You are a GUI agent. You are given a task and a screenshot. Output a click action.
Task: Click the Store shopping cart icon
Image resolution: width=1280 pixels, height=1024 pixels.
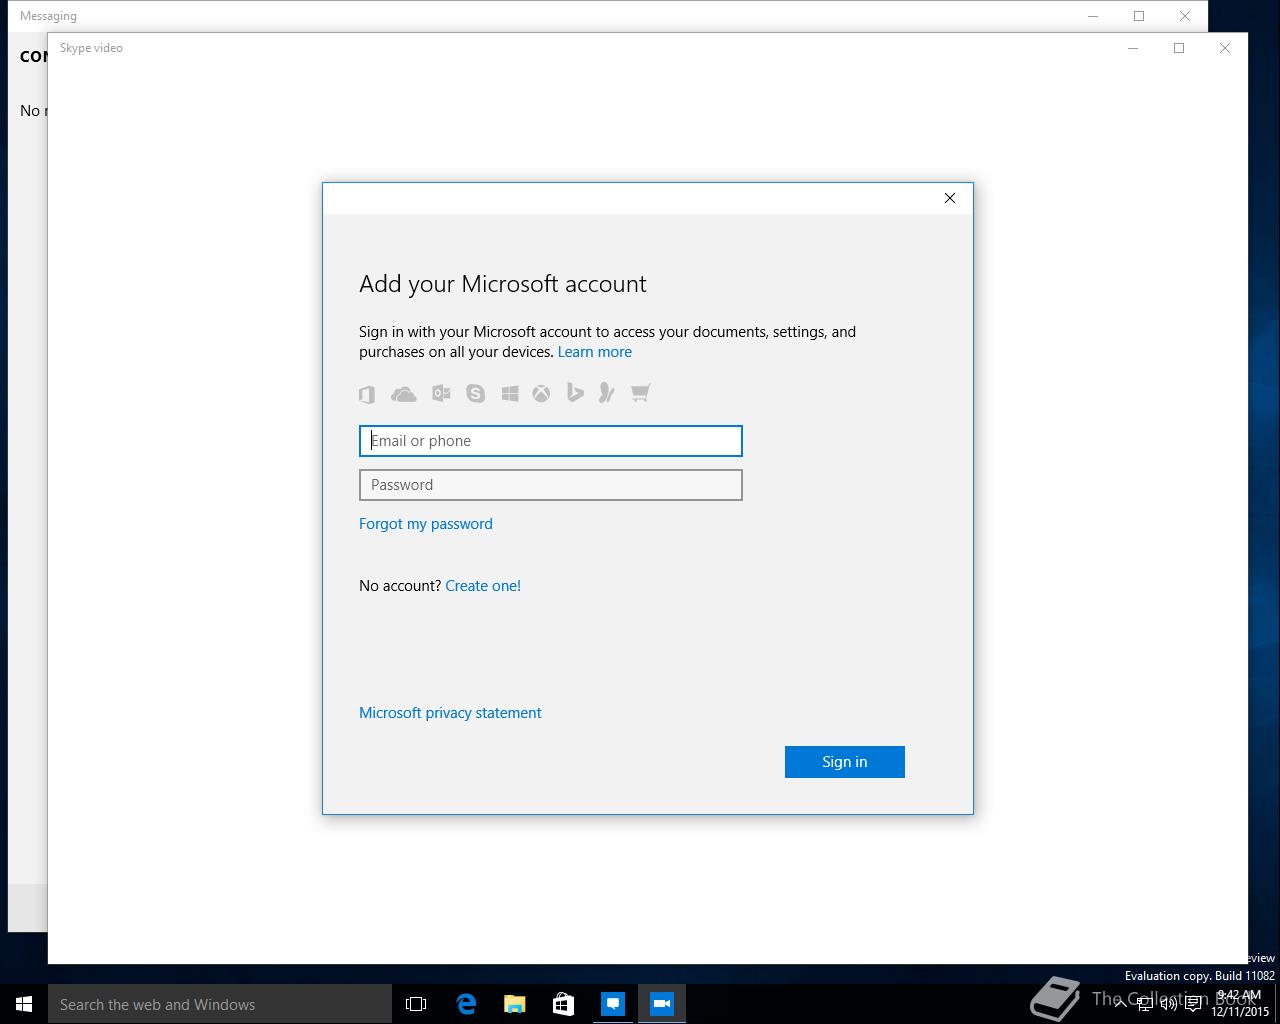click(640, 393)
